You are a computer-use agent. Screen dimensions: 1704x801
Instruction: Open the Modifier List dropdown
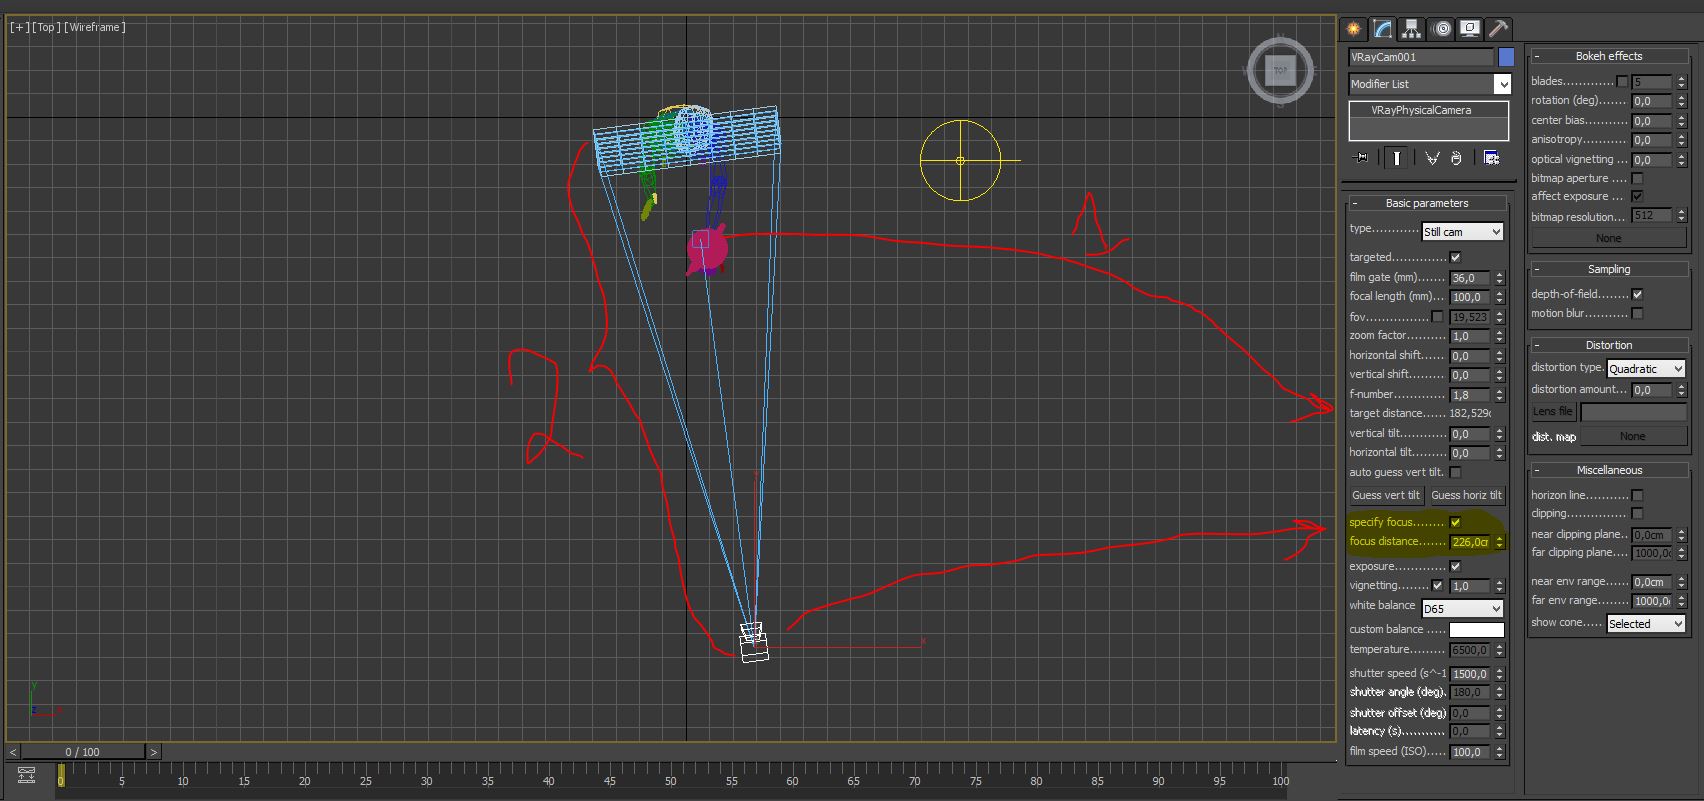(x=1429, y=84)
